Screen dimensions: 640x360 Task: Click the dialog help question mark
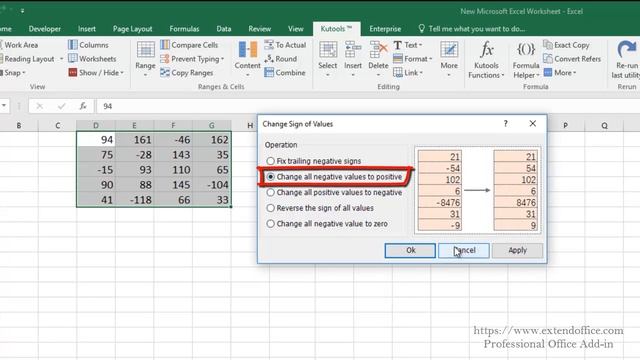click(x=505, y=123)
